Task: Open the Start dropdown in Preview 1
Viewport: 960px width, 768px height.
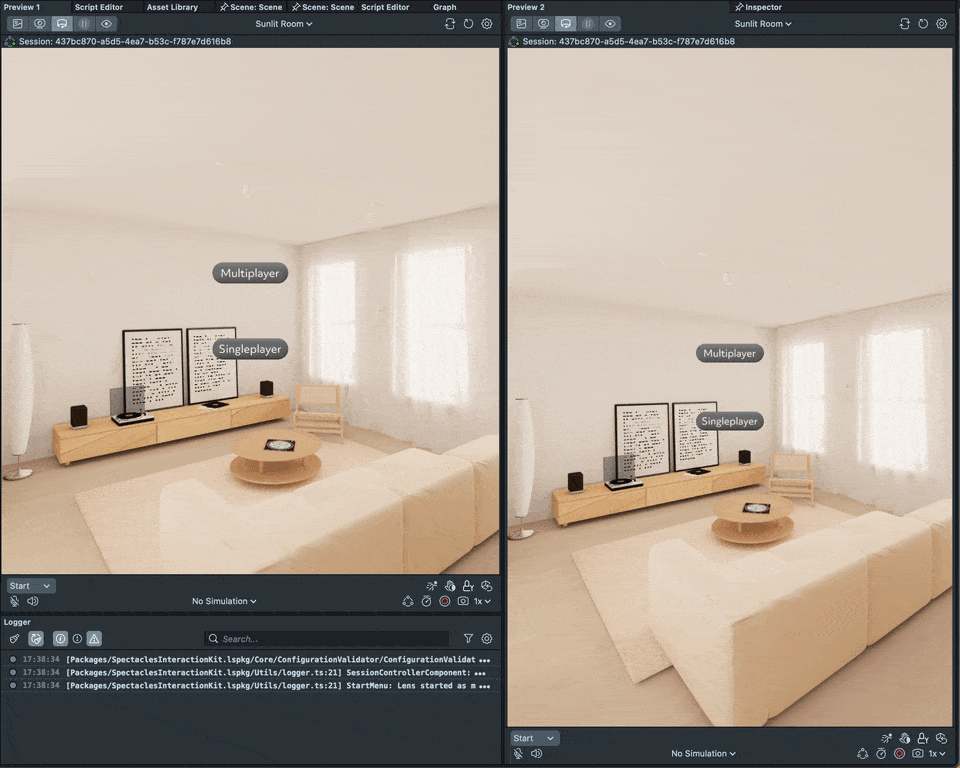Action: 31,585
